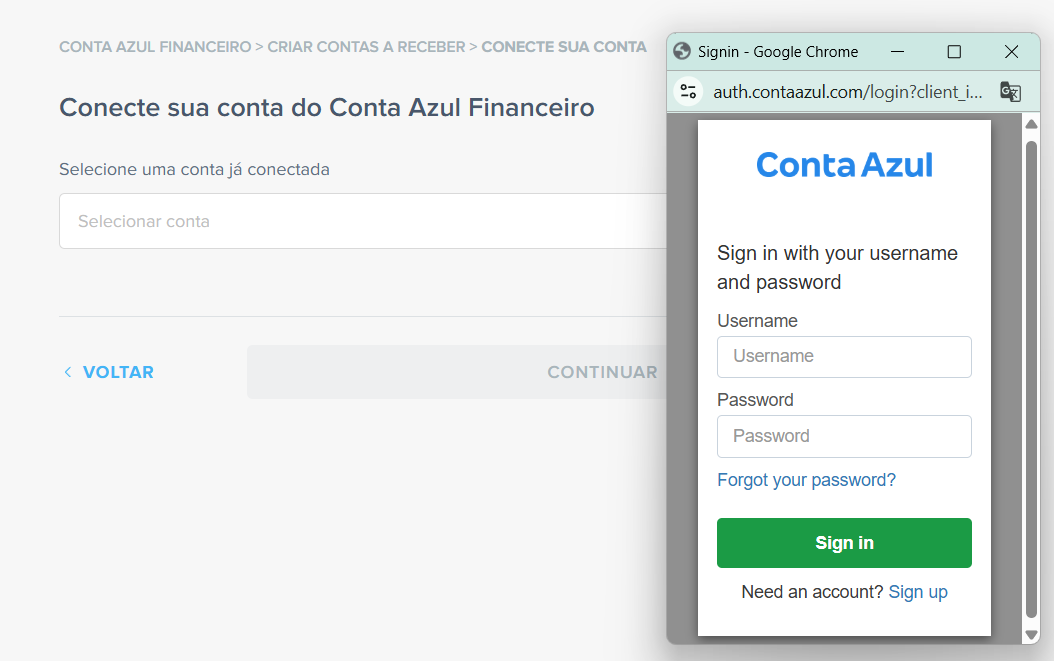Close the Signin Chrome popup window
This screenshot has width=1054, height=661.
(1011, 52)
